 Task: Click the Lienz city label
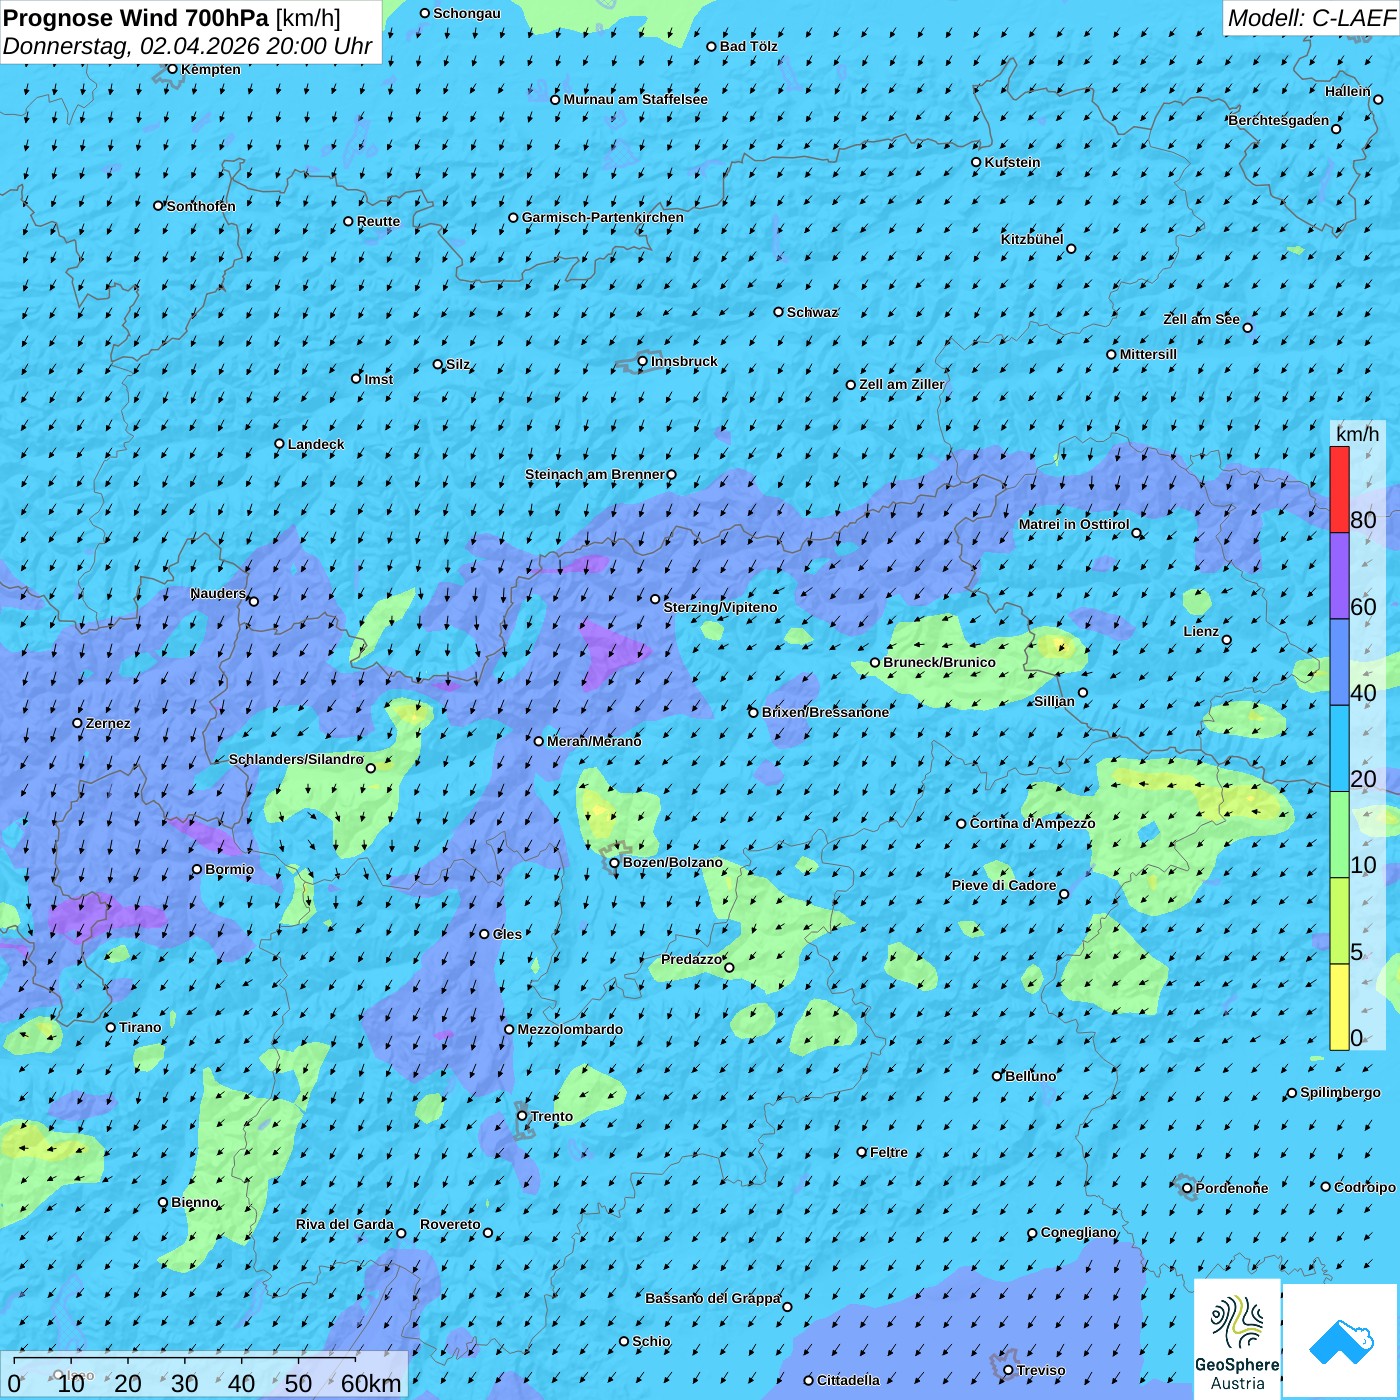(x=1201, y=631)
